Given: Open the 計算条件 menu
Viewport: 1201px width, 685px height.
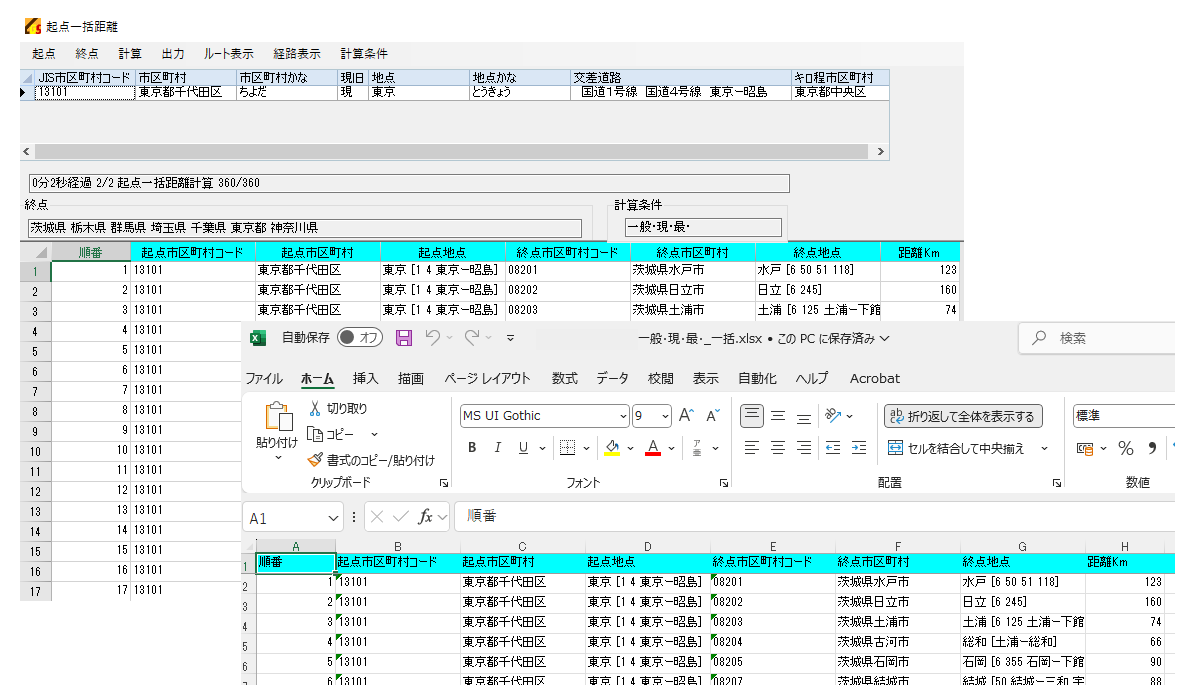Looking at the screenshot, I should tap(364, 54).
